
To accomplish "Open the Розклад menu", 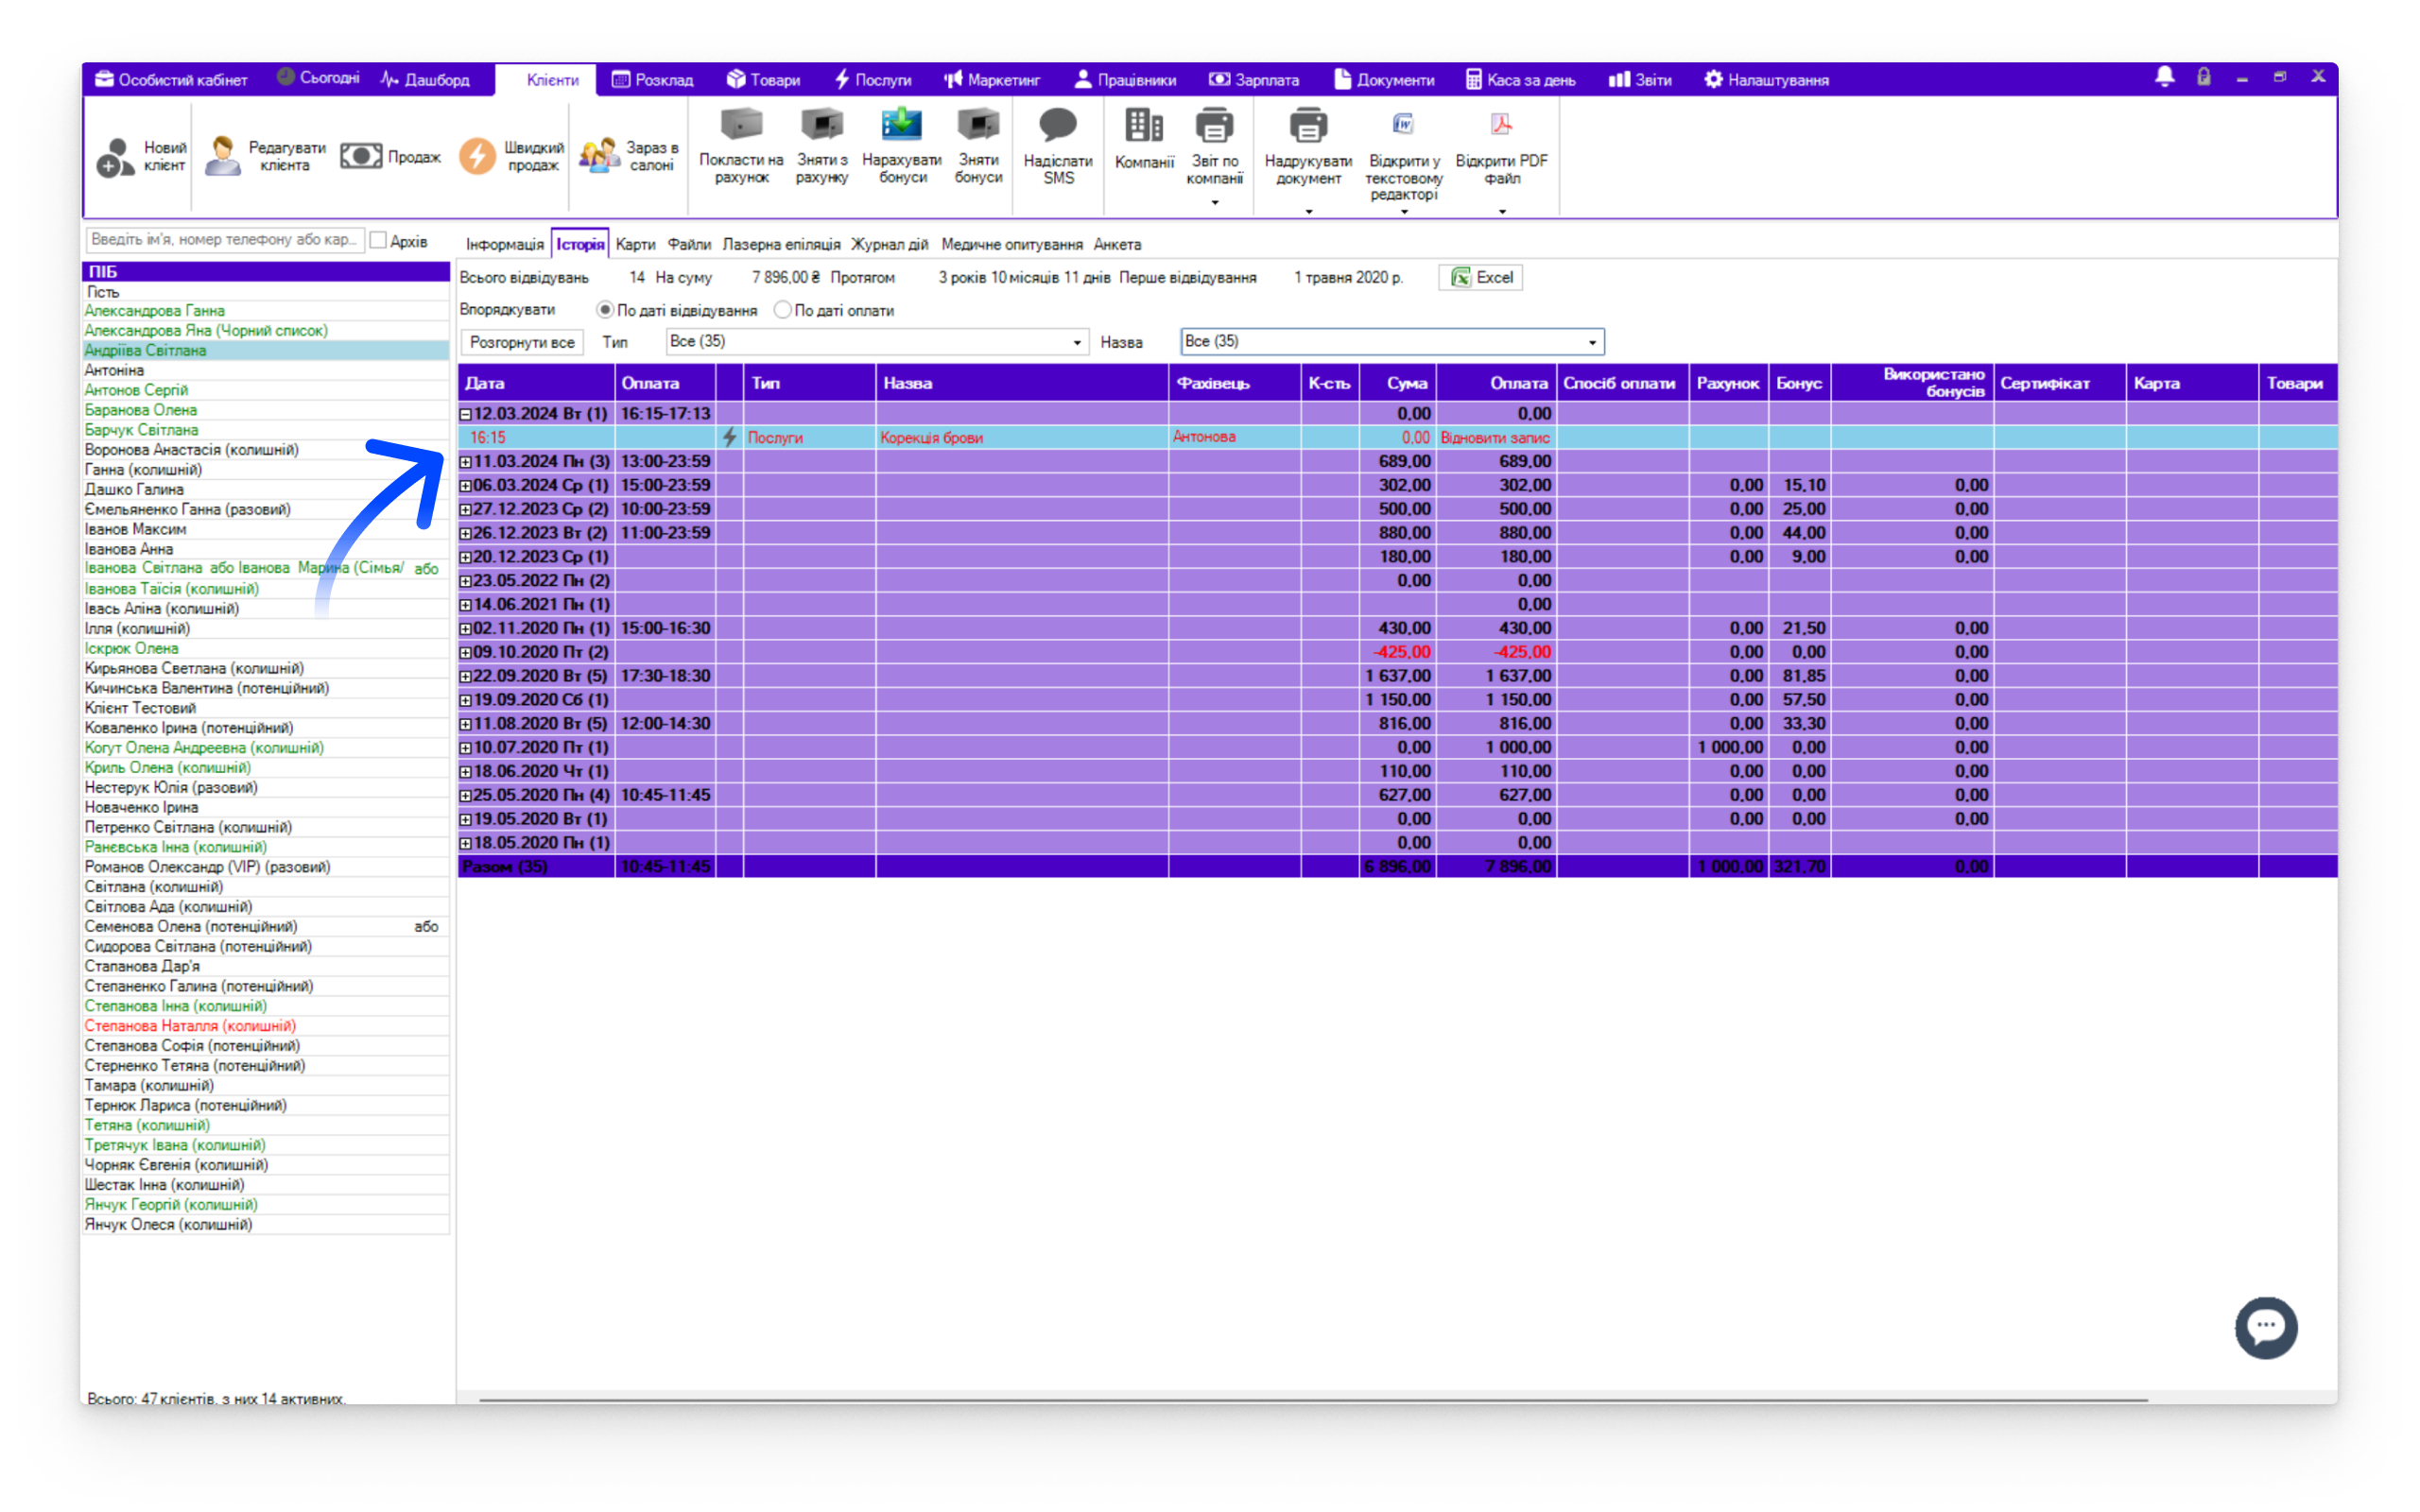I will (653, 80).
